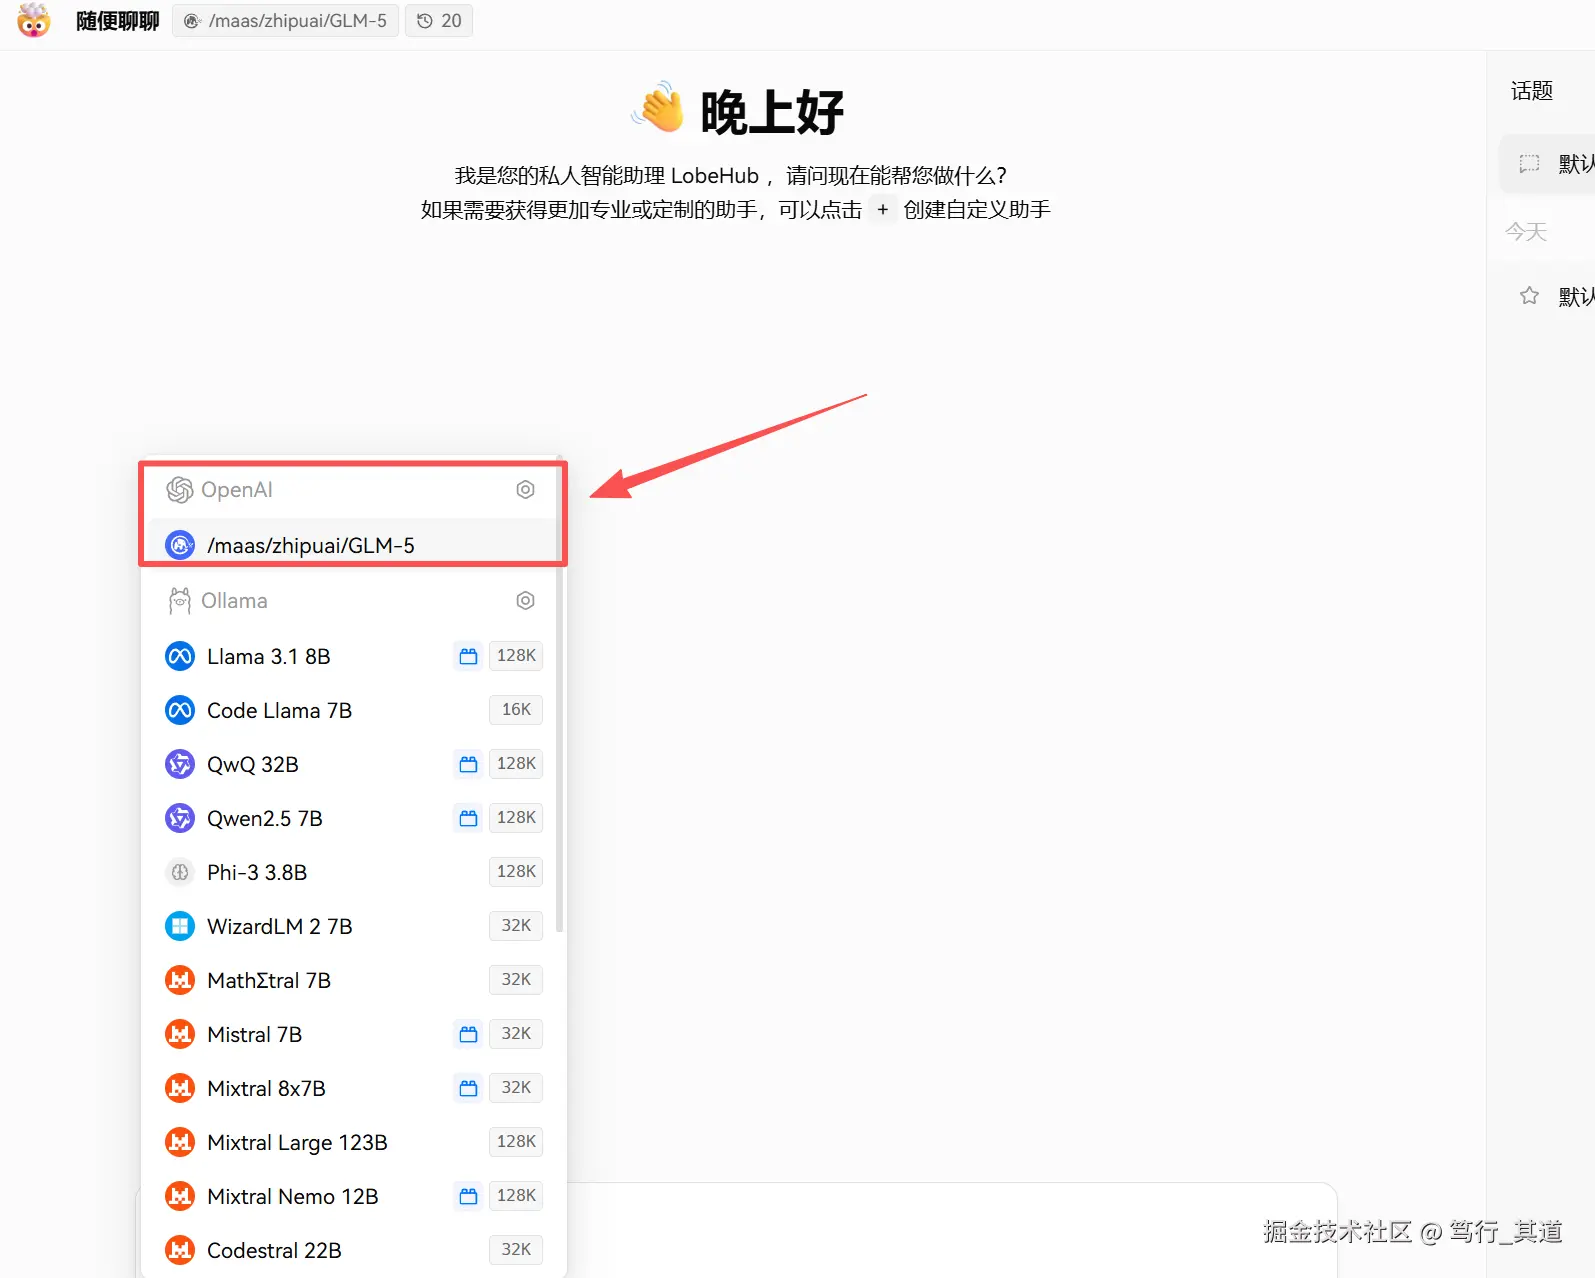Click the Mistral icon beside Codestral 22B
This screenshot has width=1595, height=1278.
click(x=180, y=1250)
